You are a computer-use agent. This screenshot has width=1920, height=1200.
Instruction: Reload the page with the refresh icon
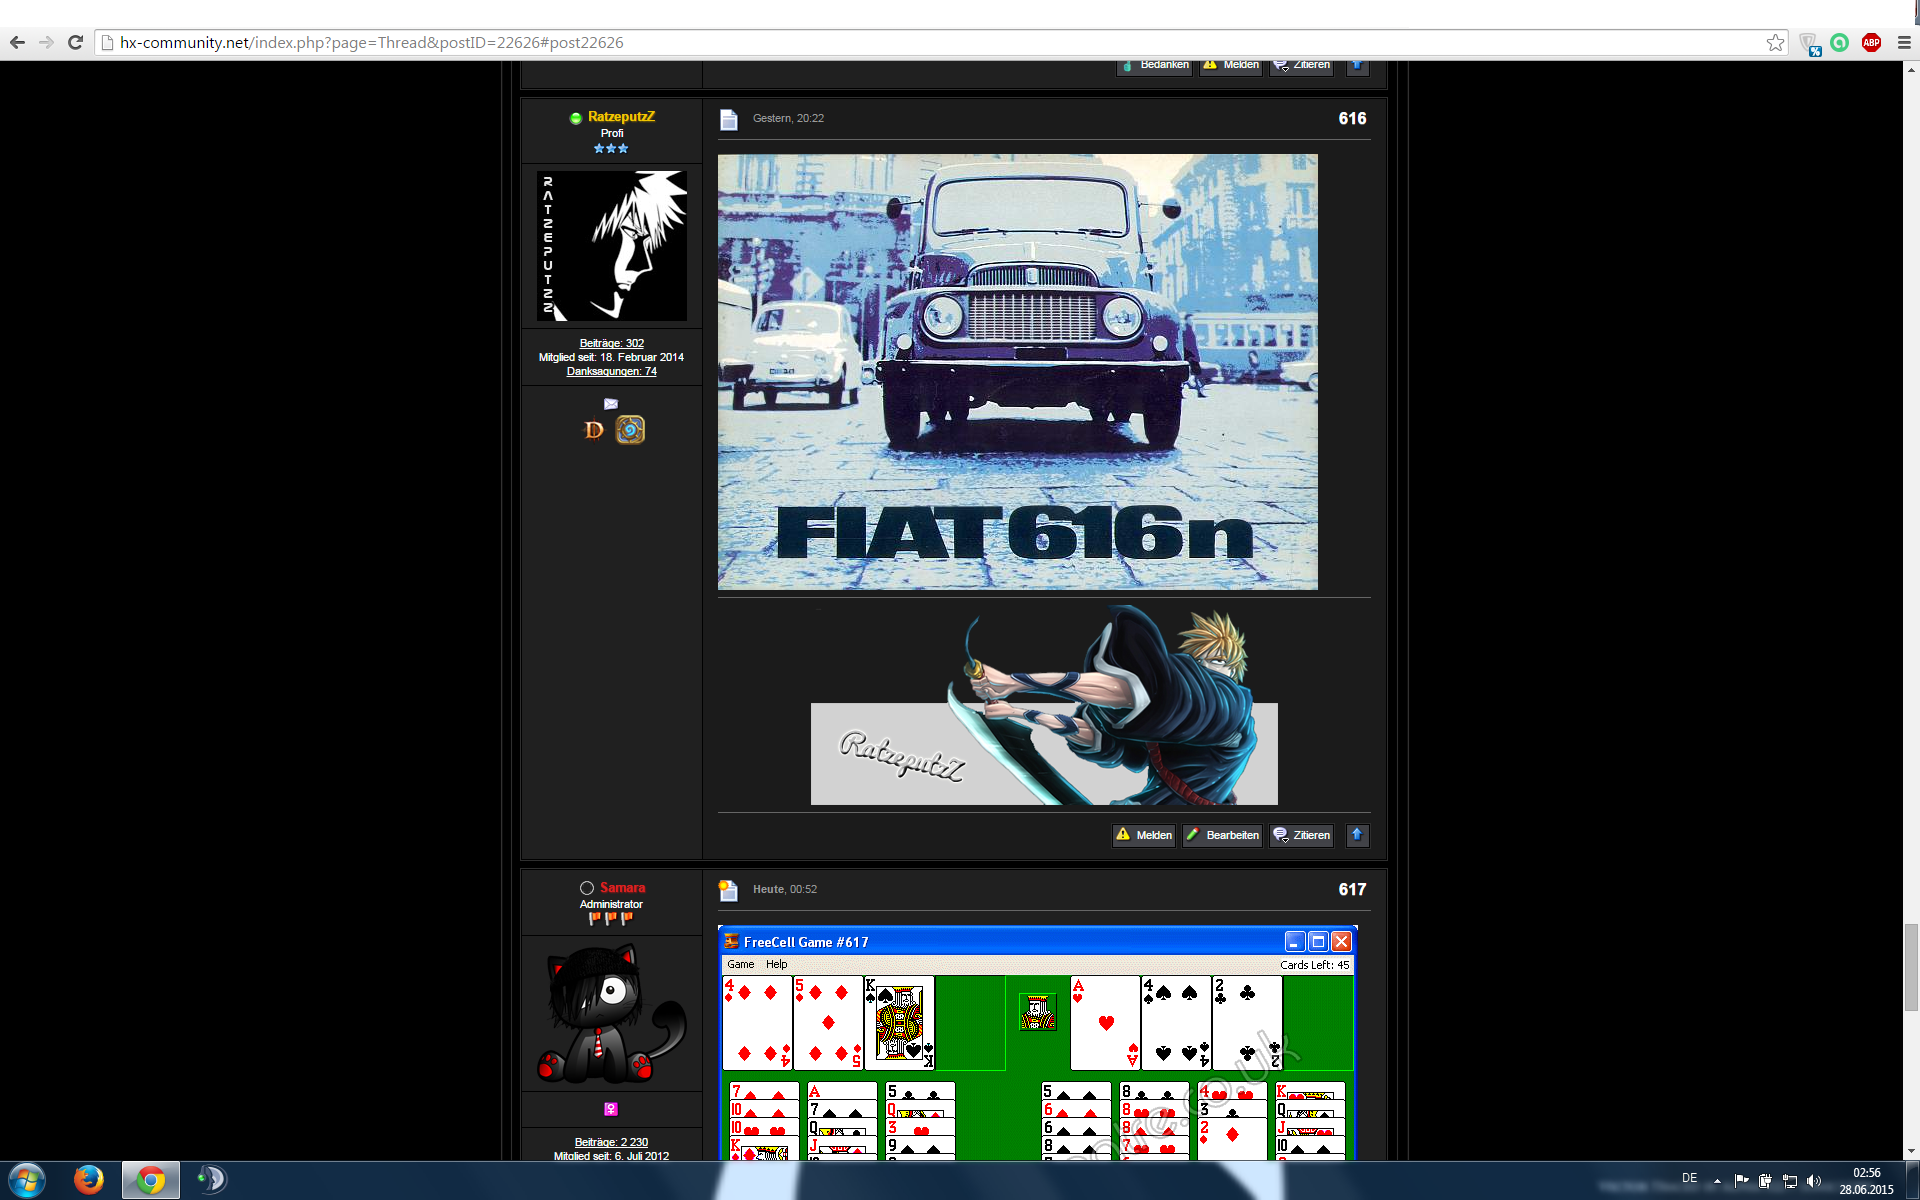[x=75, y=42]
